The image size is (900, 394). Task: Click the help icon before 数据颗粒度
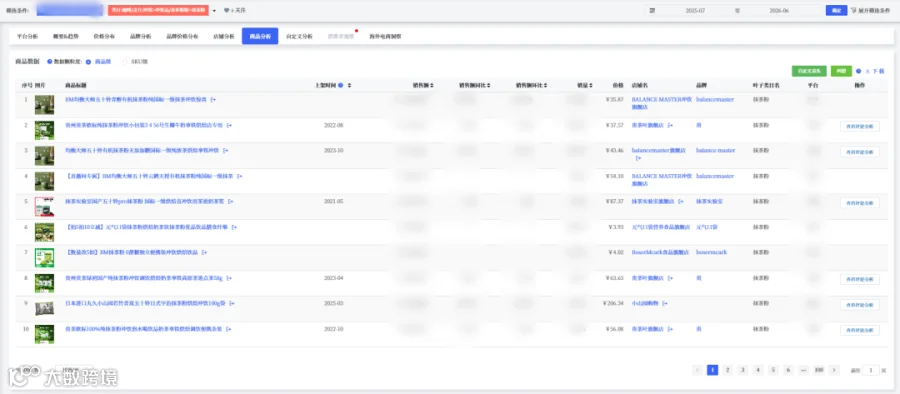tap(49, 61)
